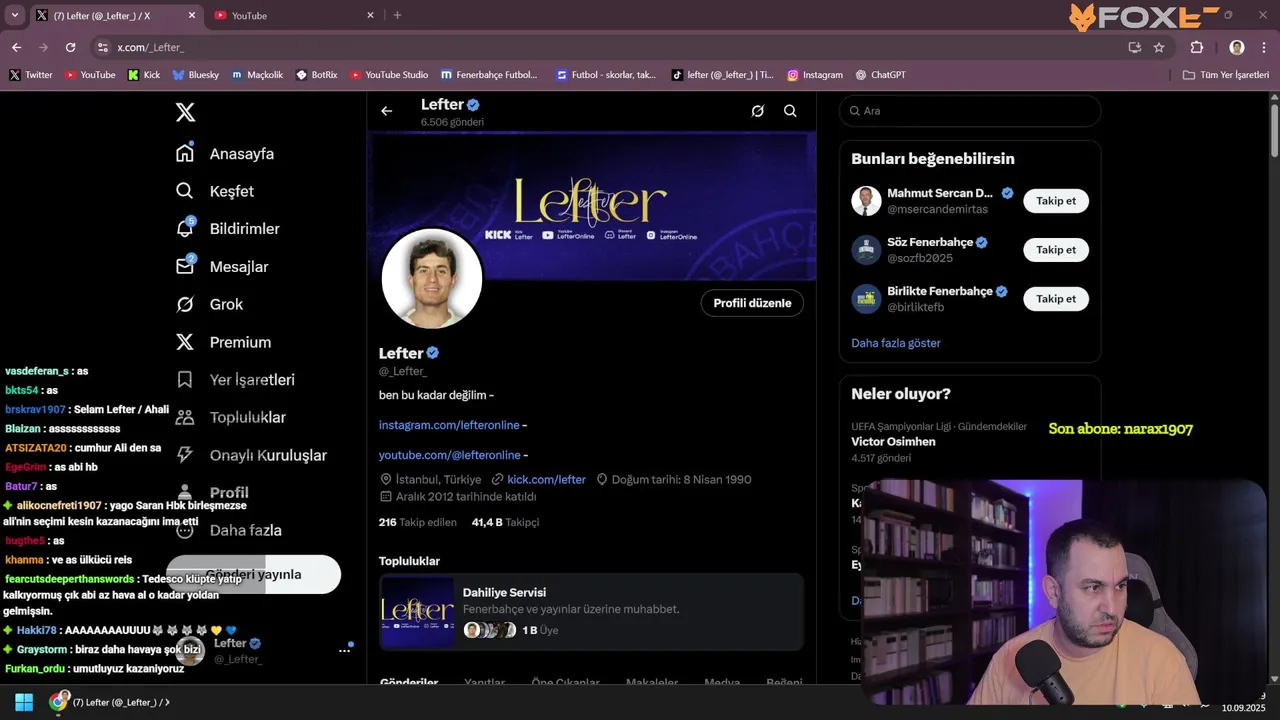This screenshot has width=1280, height=720.
Task: Go to Anasayfa in the sidebar
Action: point(225,153)
